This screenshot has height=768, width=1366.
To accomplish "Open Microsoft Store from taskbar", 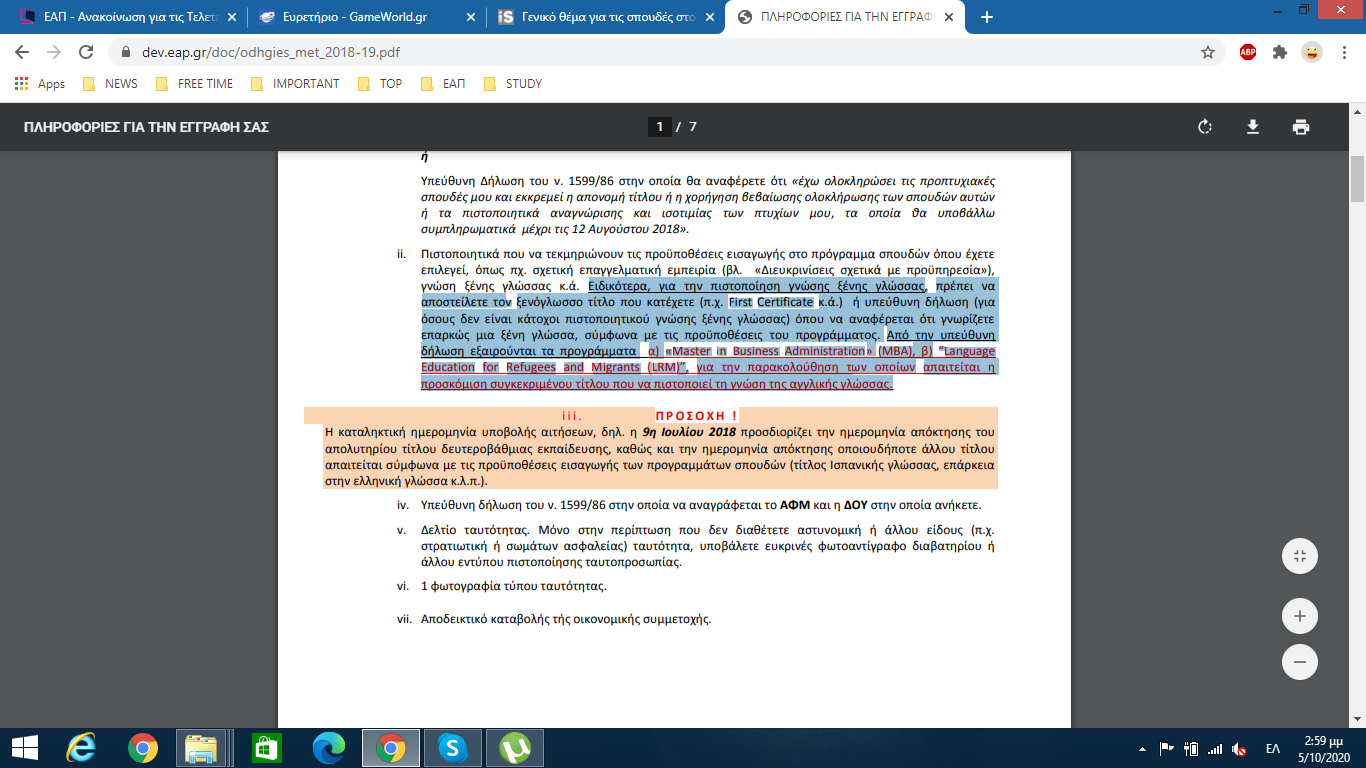I will point(265,747).
